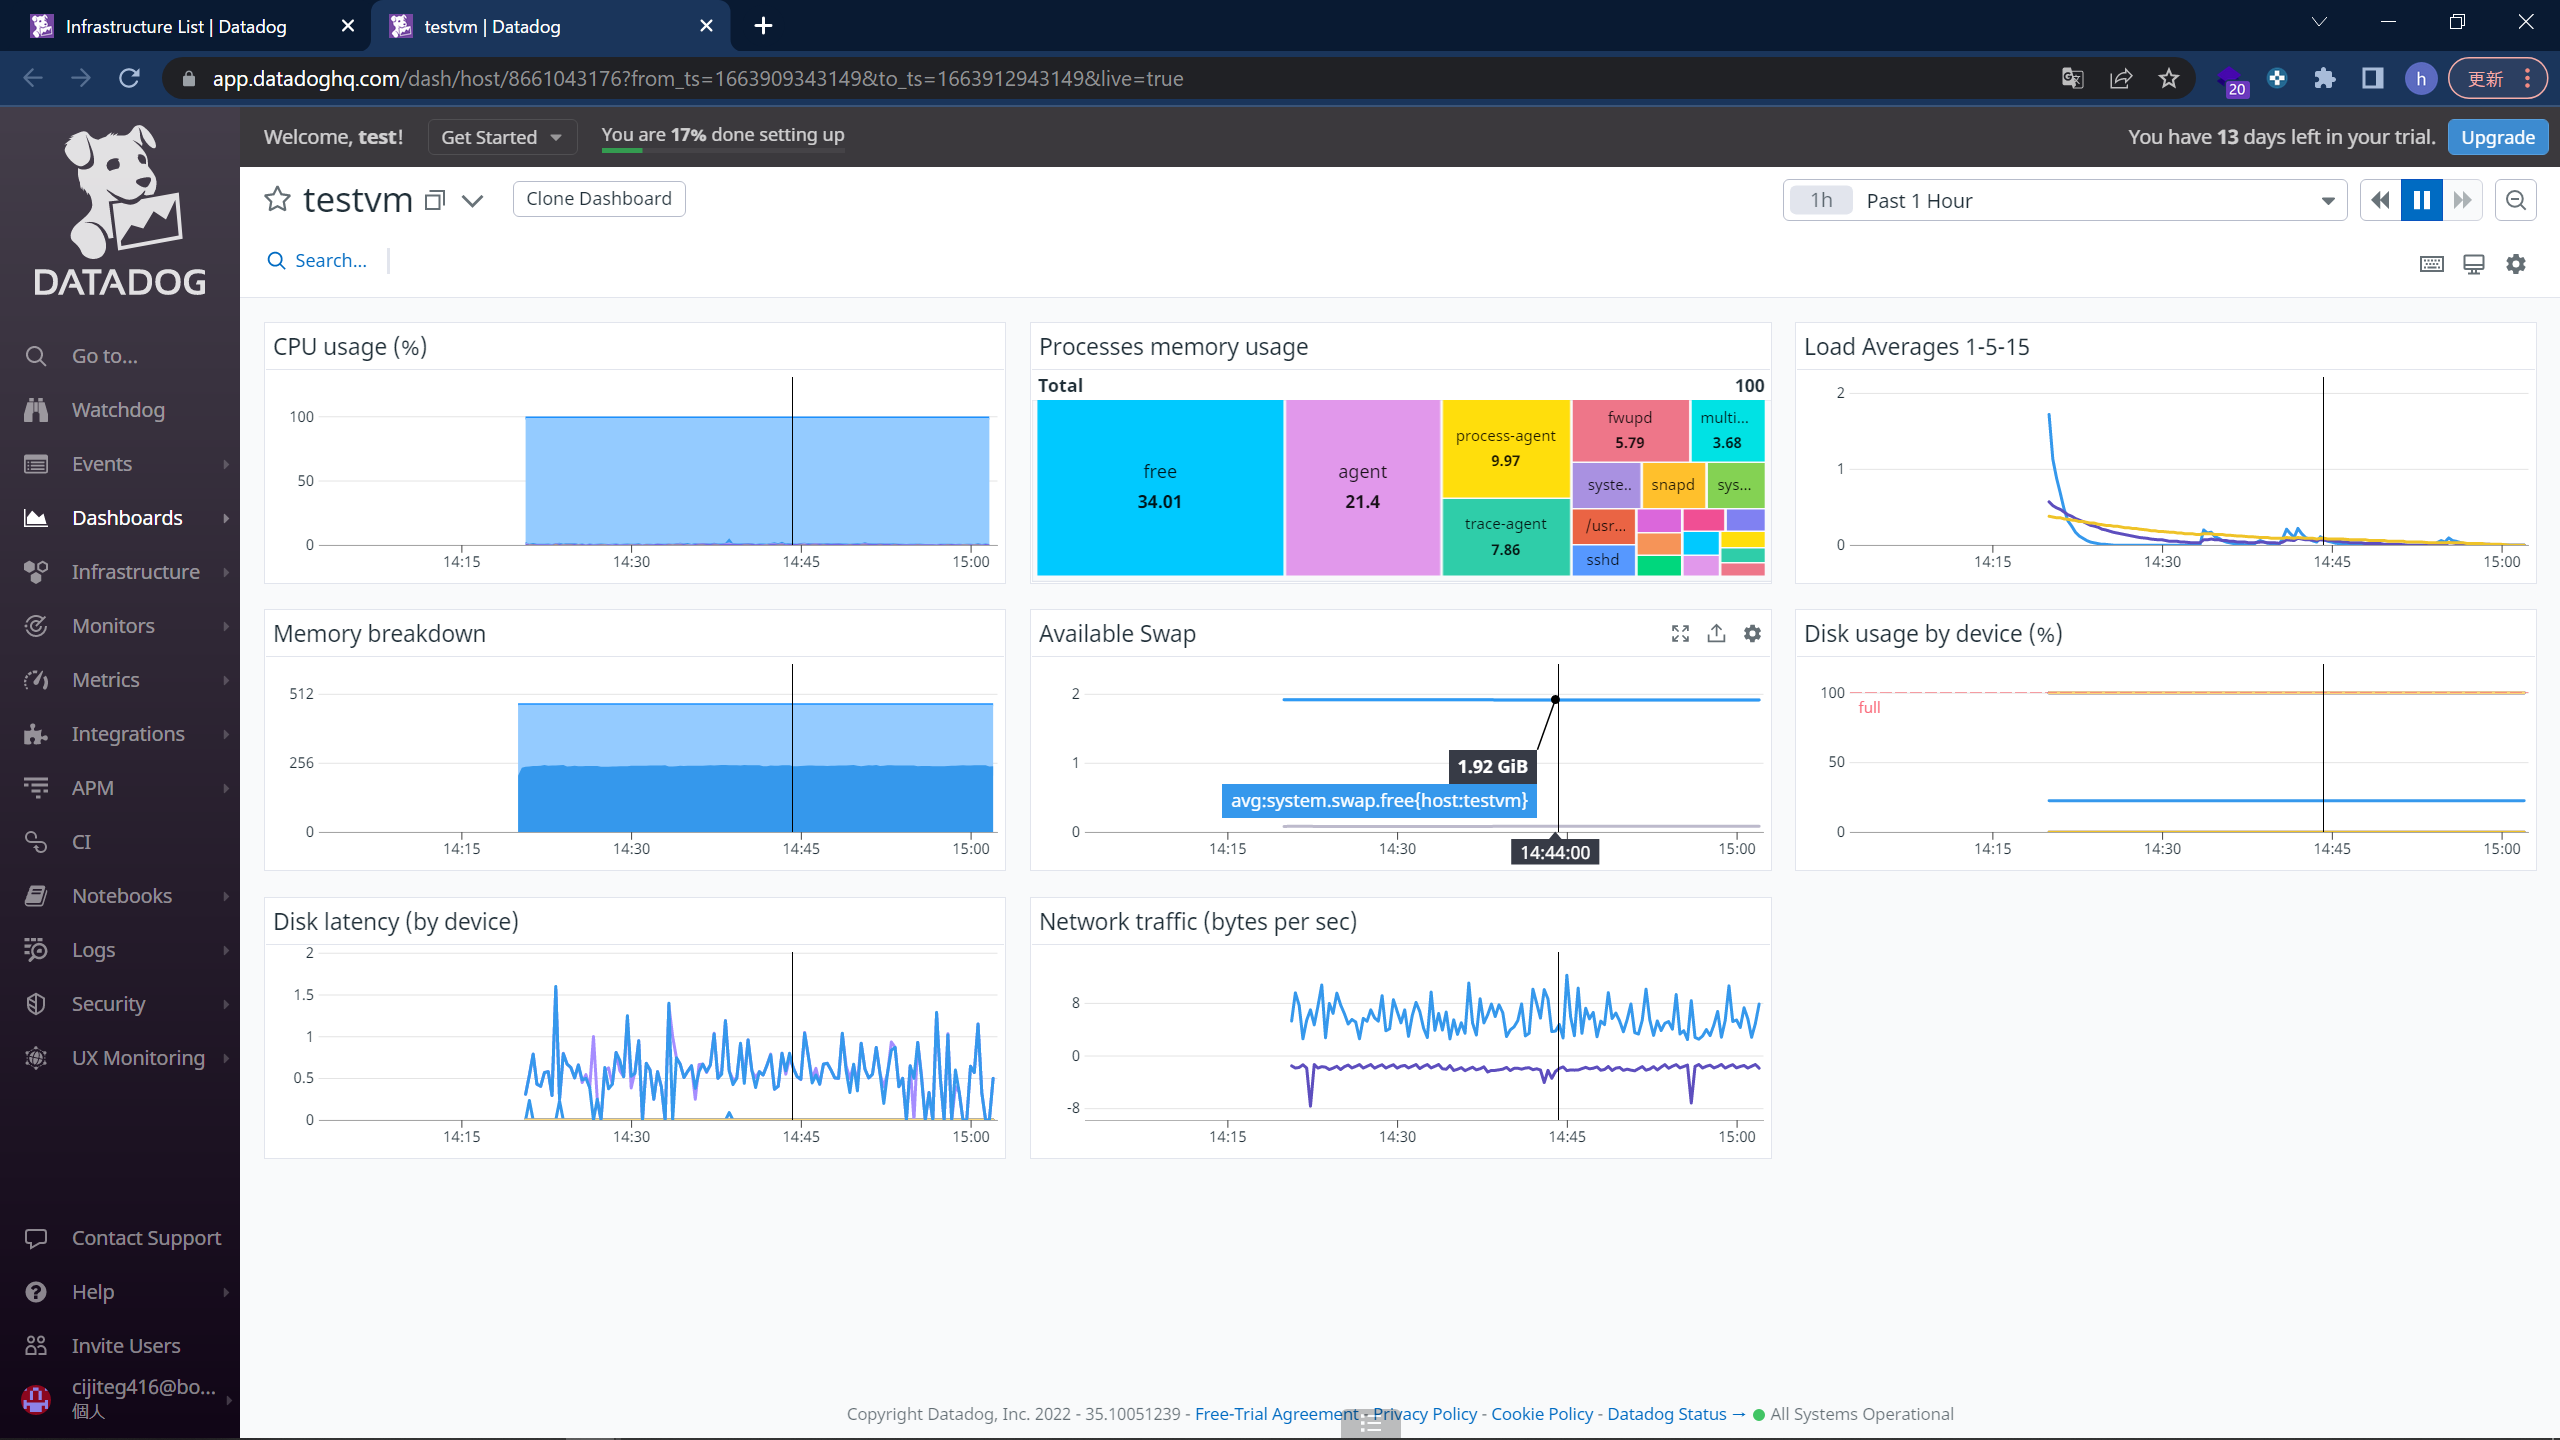This screenshot has width=2560, height=1440.
Task: Click the free memory swatch in Processes chart
Action: [x=1160, y=487]
